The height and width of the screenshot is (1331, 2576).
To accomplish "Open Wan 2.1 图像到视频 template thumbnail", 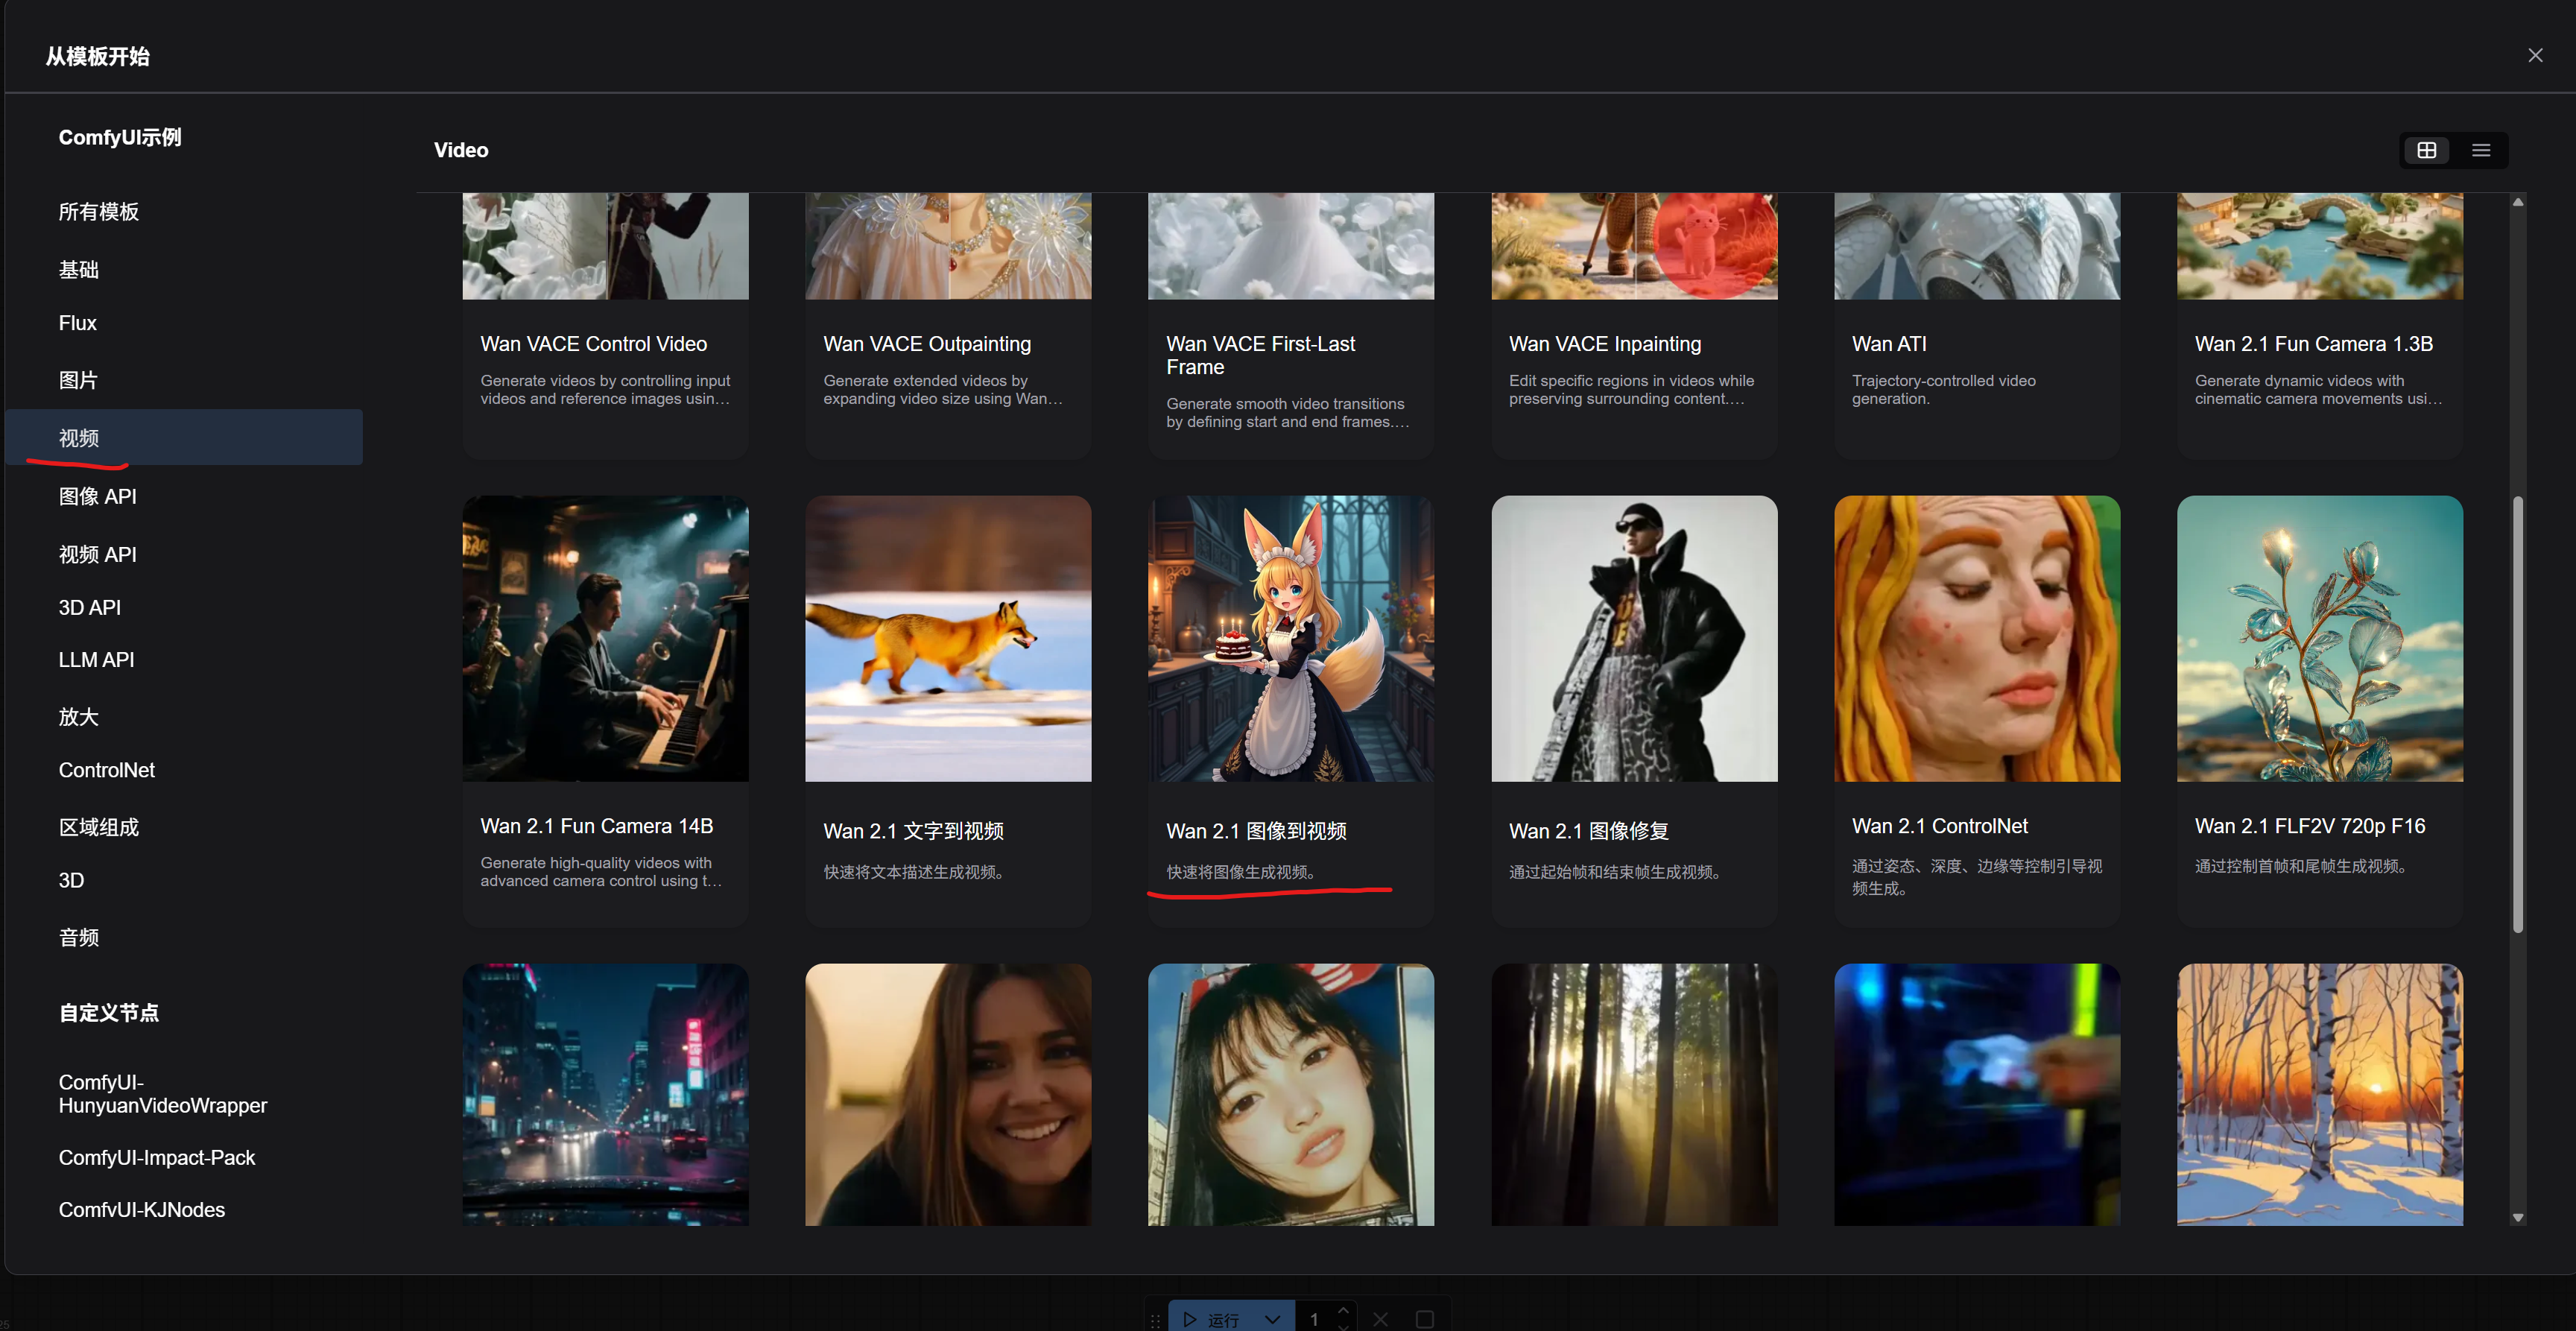I will tap(1290, 638).
